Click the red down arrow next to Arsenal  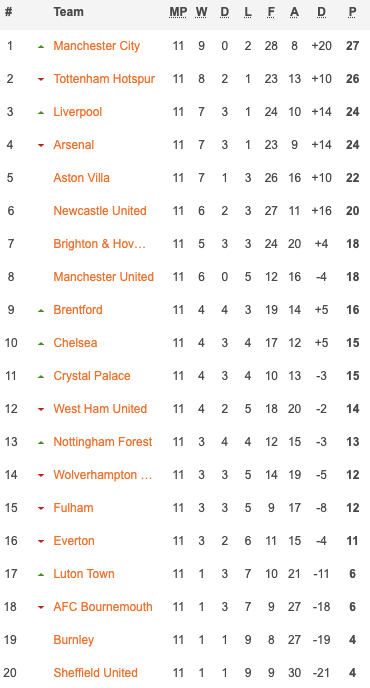[41, 145]
